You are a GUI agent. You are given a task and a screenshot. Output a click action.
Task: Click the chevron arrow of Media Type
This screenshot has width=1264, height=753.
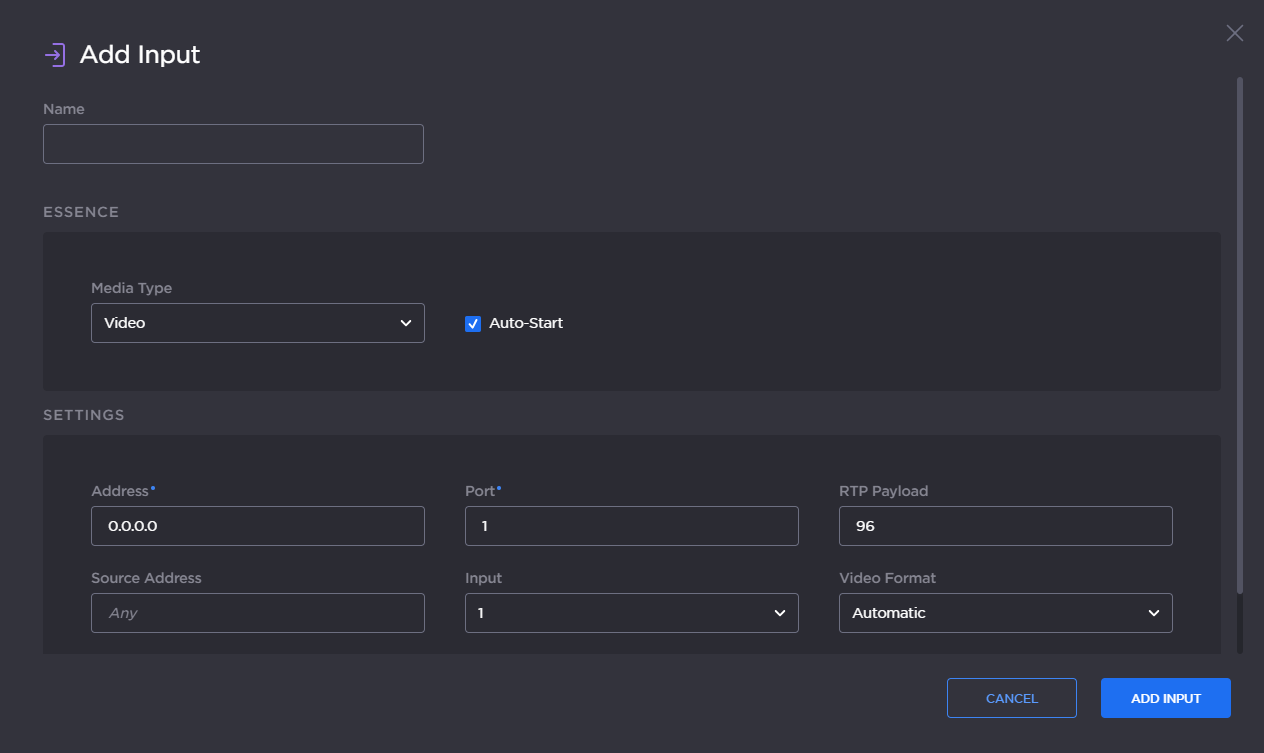pyautogui.click(x=406, y=323)
